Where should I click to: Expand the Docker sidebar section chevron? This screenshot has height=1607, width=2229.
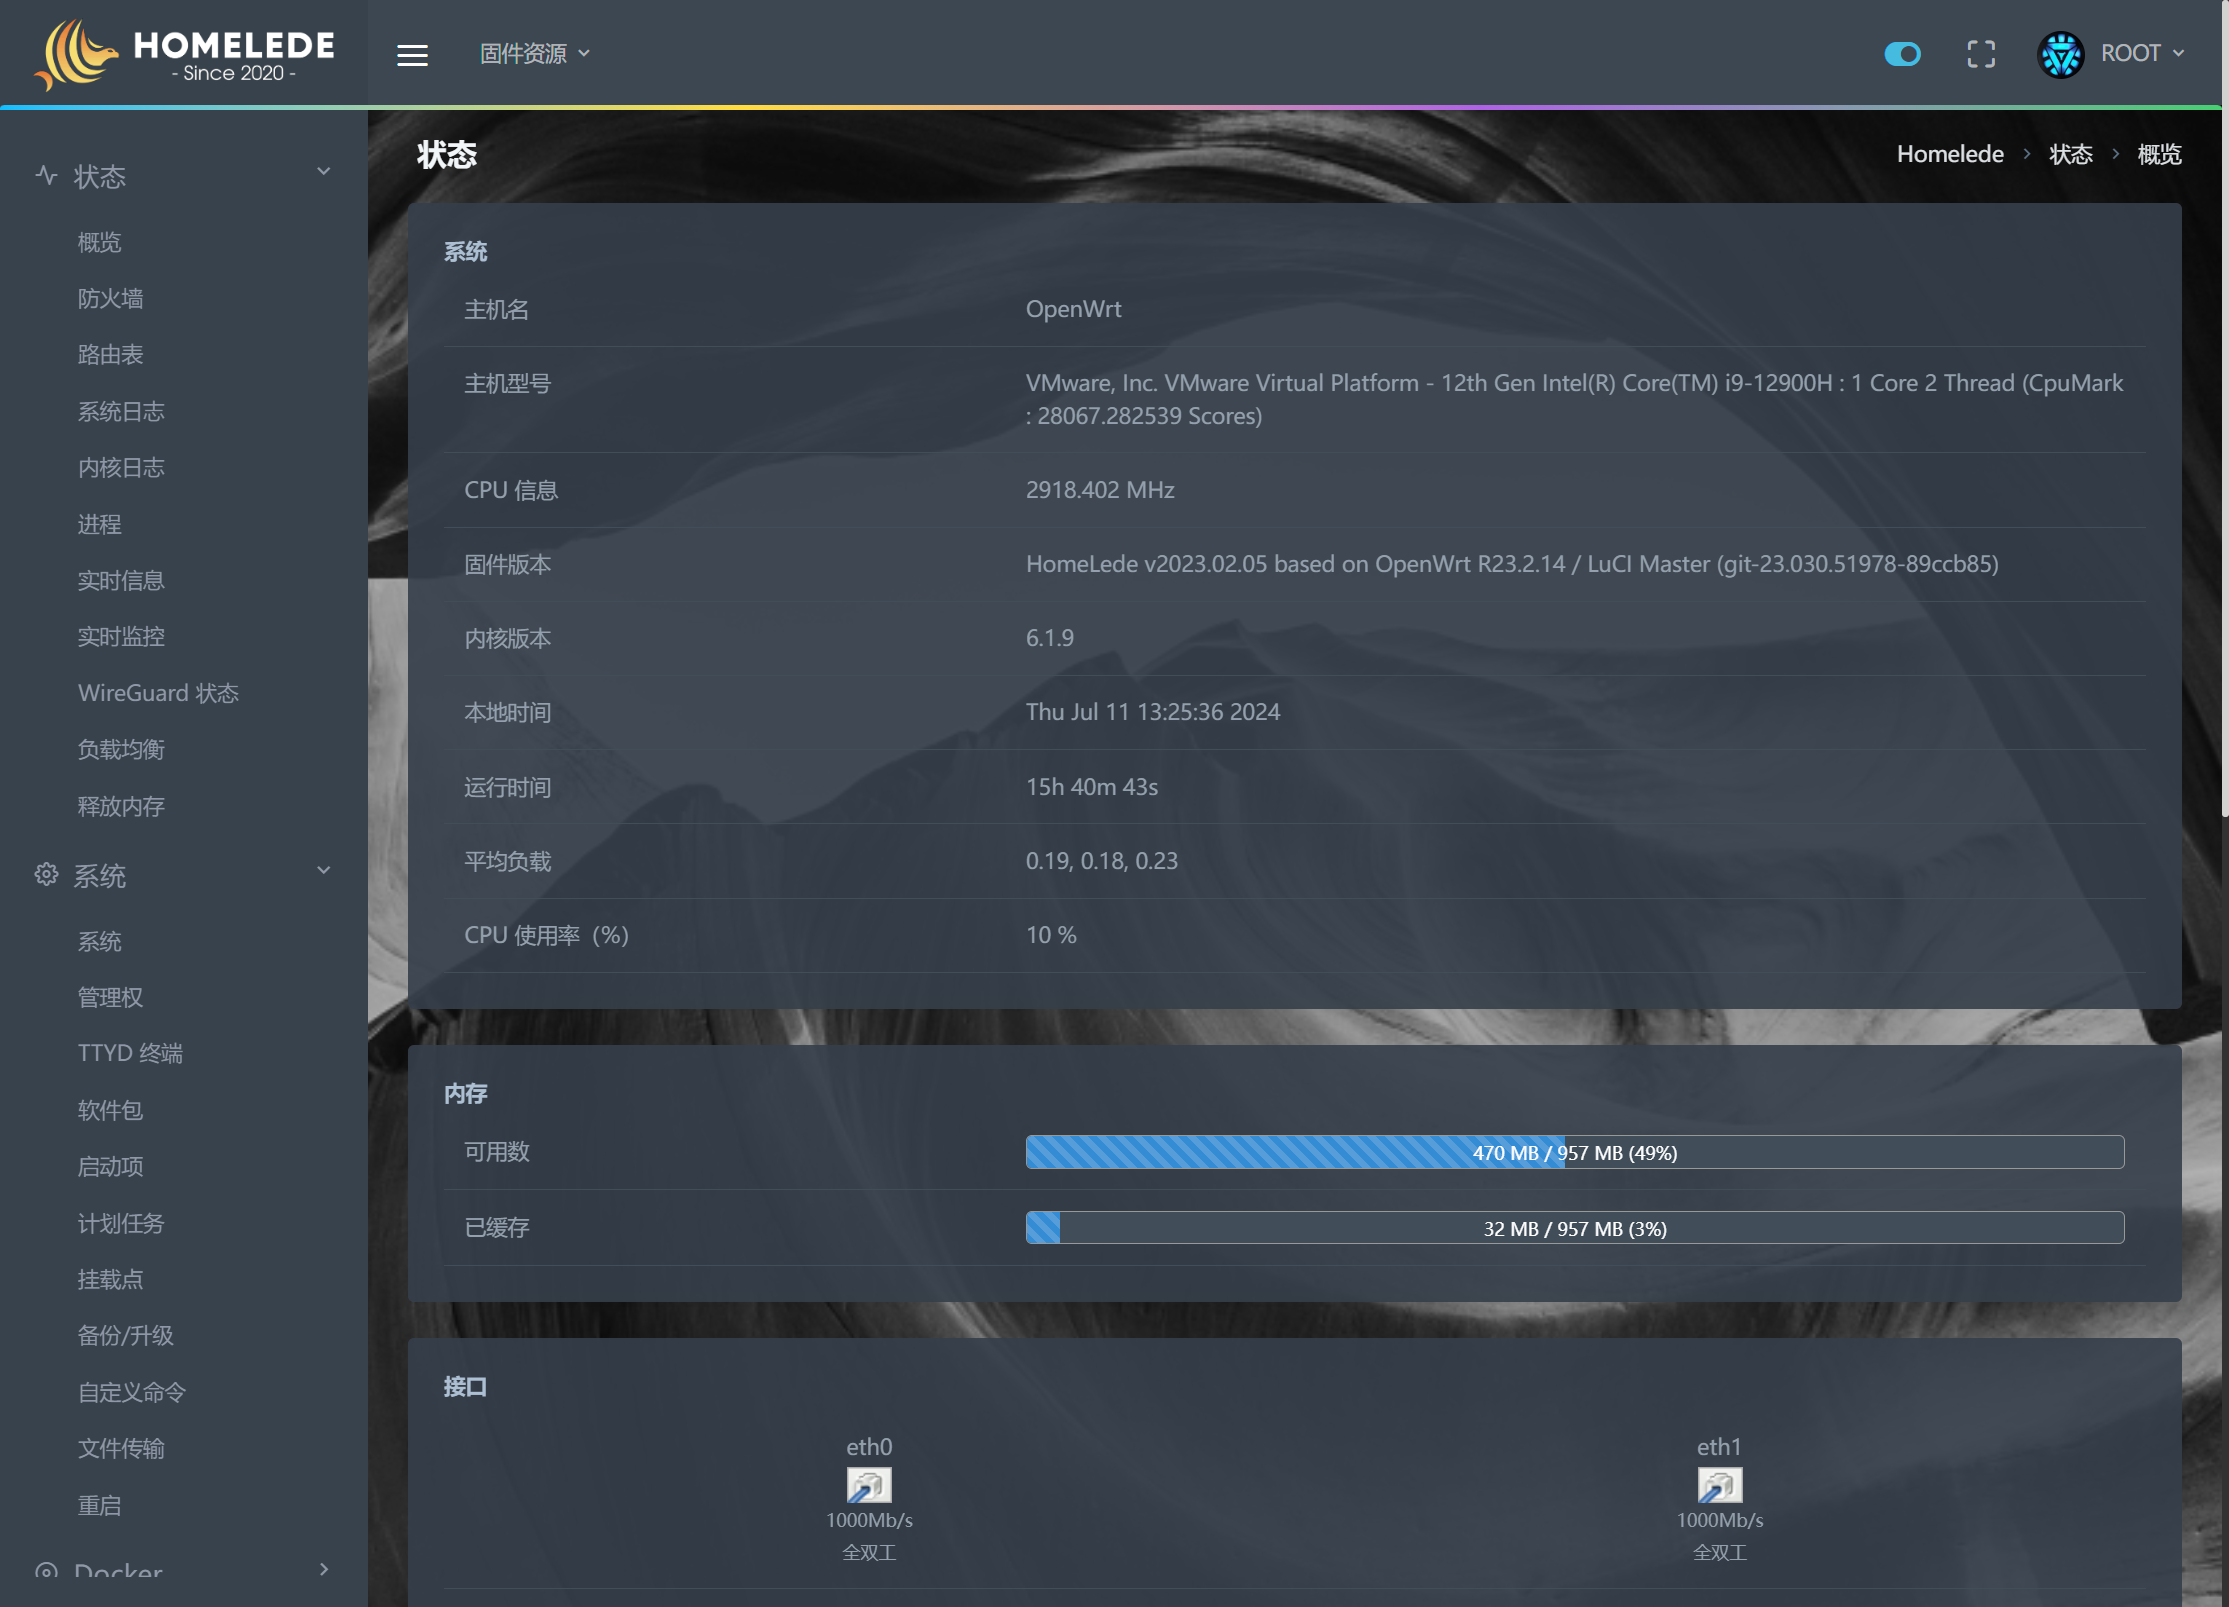[x=324, y=1569]
